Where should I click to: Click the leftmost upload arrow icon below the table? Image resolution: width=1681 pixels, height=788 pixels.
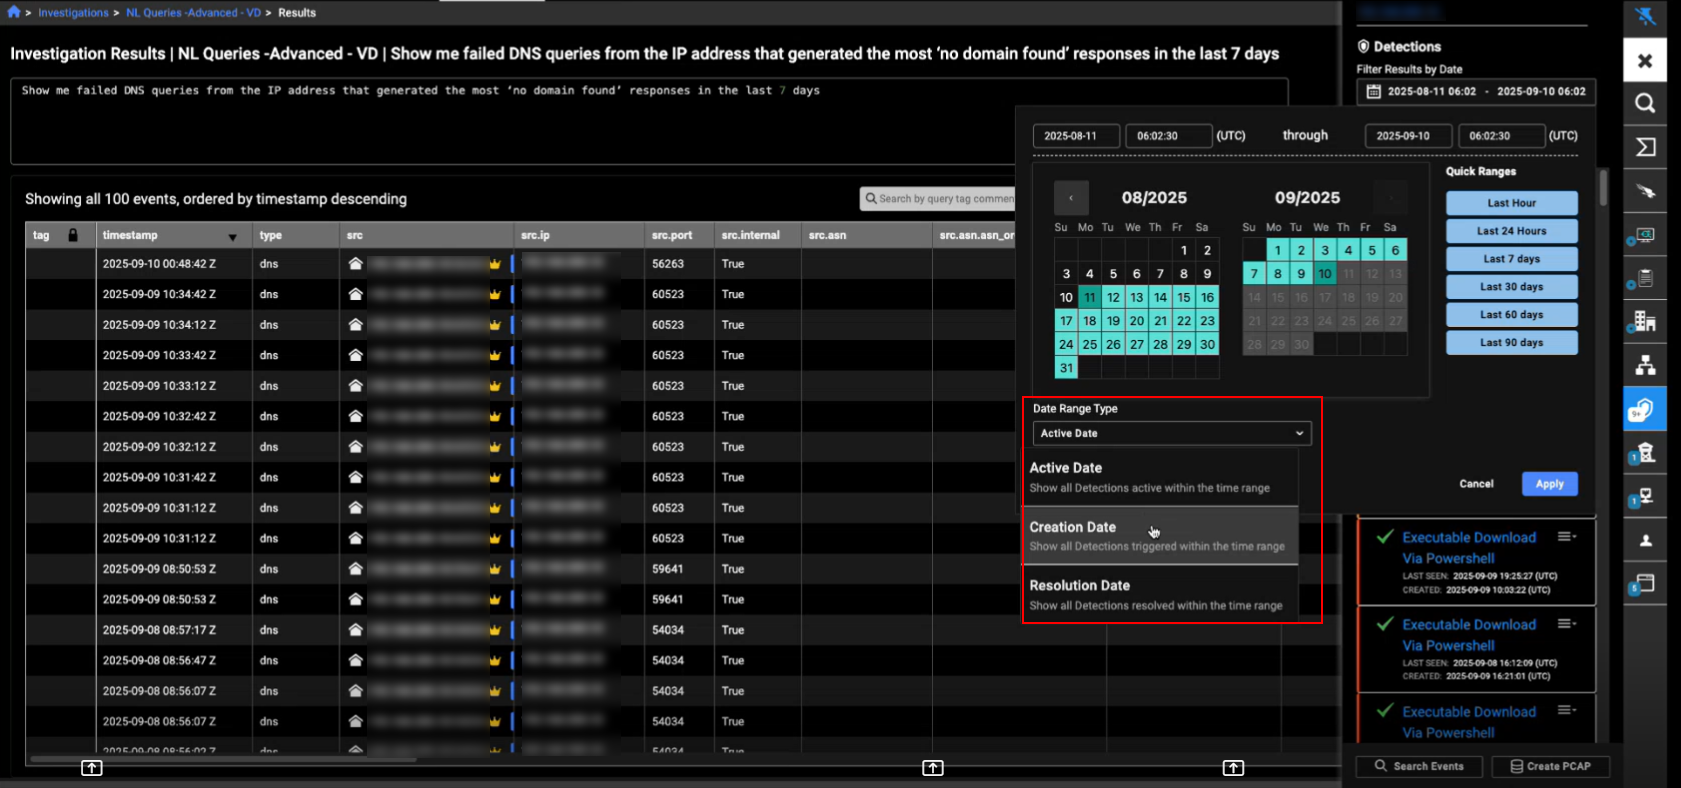[91, 767]
